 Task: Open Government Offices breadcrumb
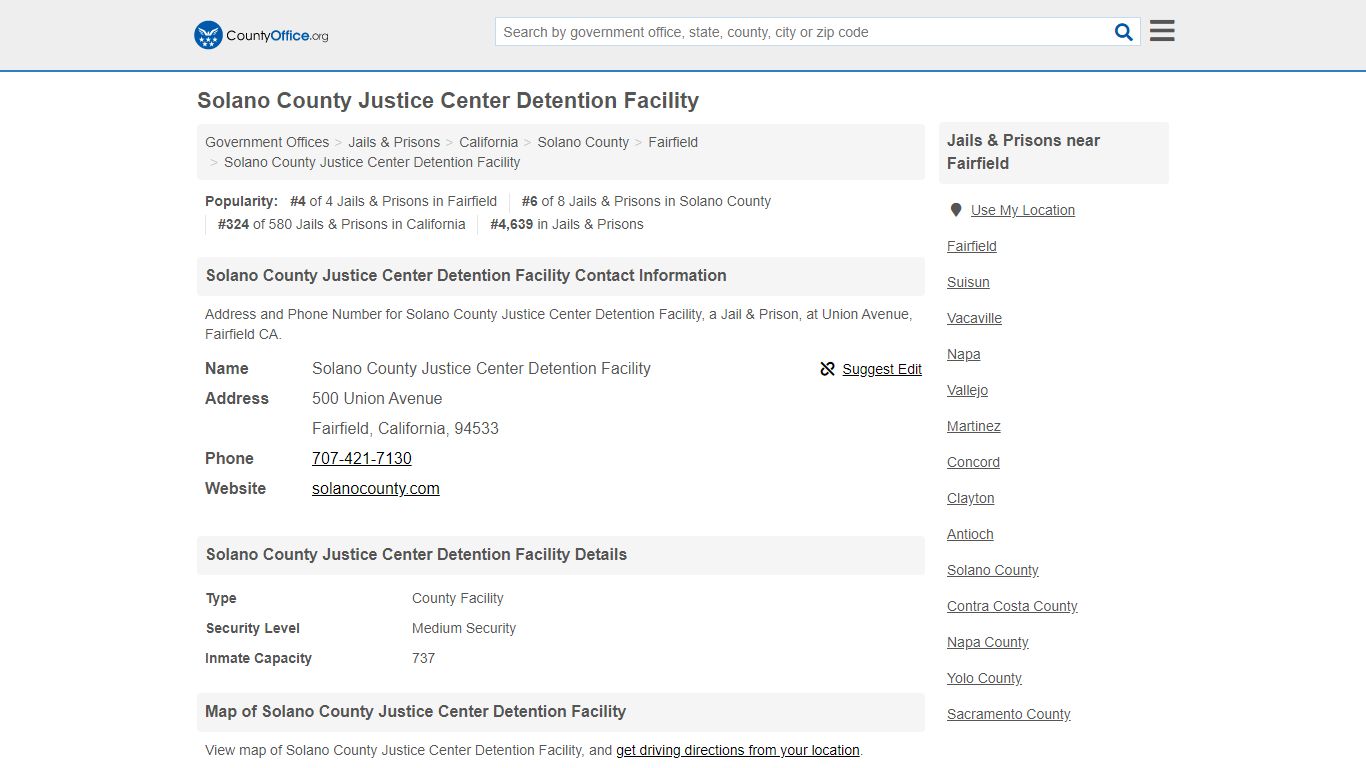tap(267, 142)
